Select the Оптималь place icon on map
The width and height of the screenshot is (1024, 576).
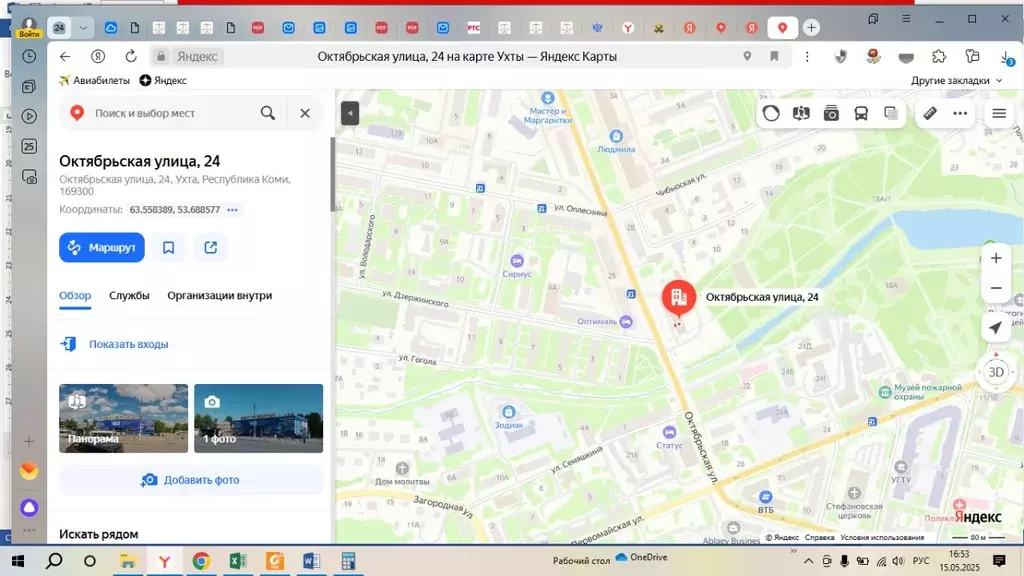click(x=626, y=321)
